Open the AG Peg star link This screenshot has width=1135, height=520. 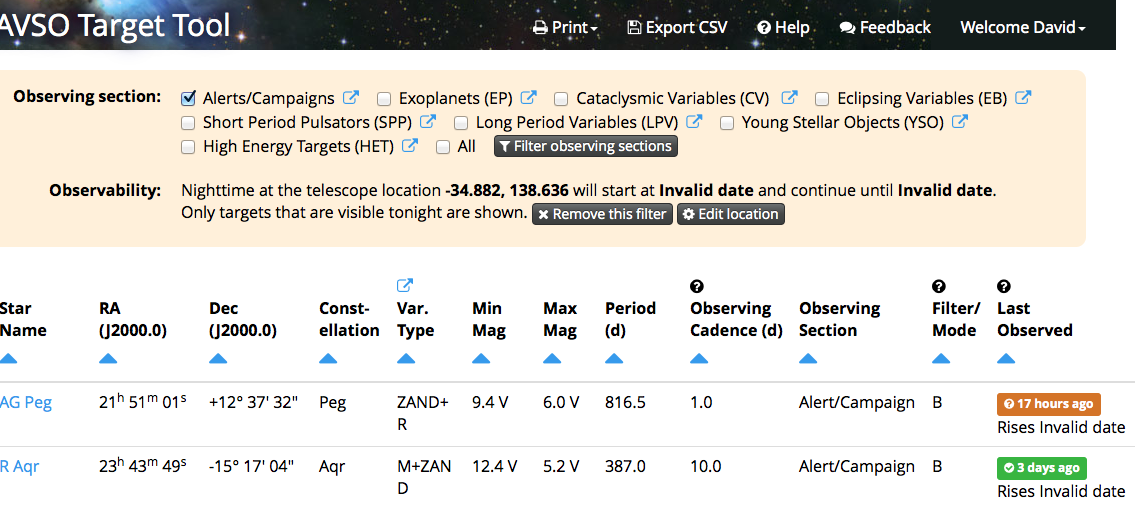[x=26, y=403]
